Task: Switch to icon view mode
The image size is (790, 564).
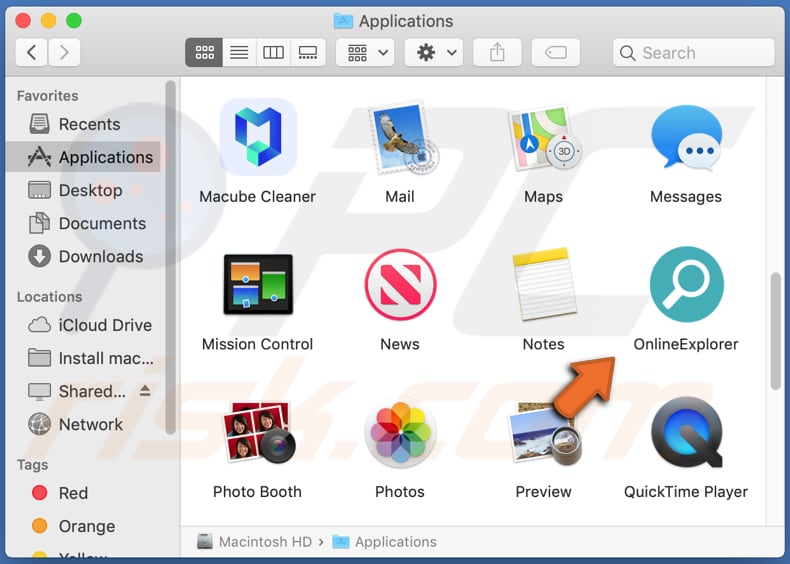Action: [205, 53]
